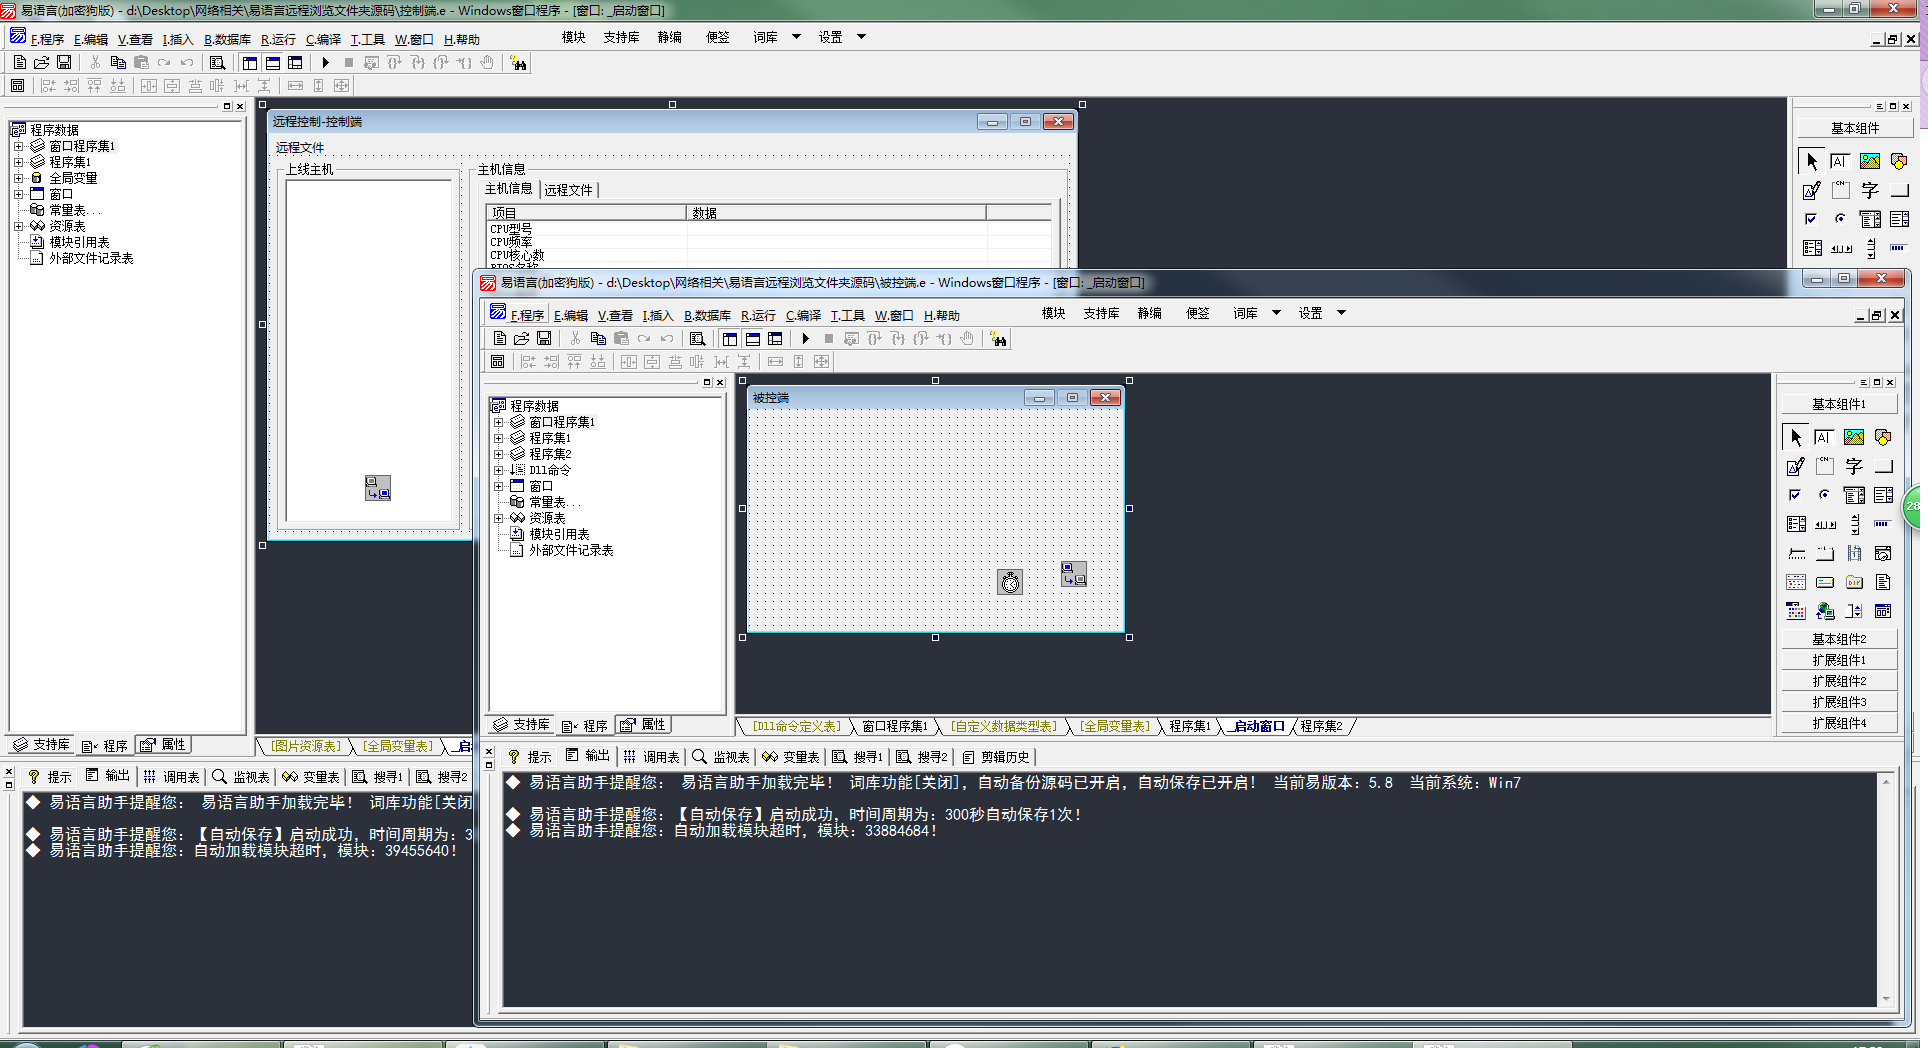The image size is (1928, 1048).
Task: Select DIR directory box component in front box
Action: click(x=1854, y=582)
